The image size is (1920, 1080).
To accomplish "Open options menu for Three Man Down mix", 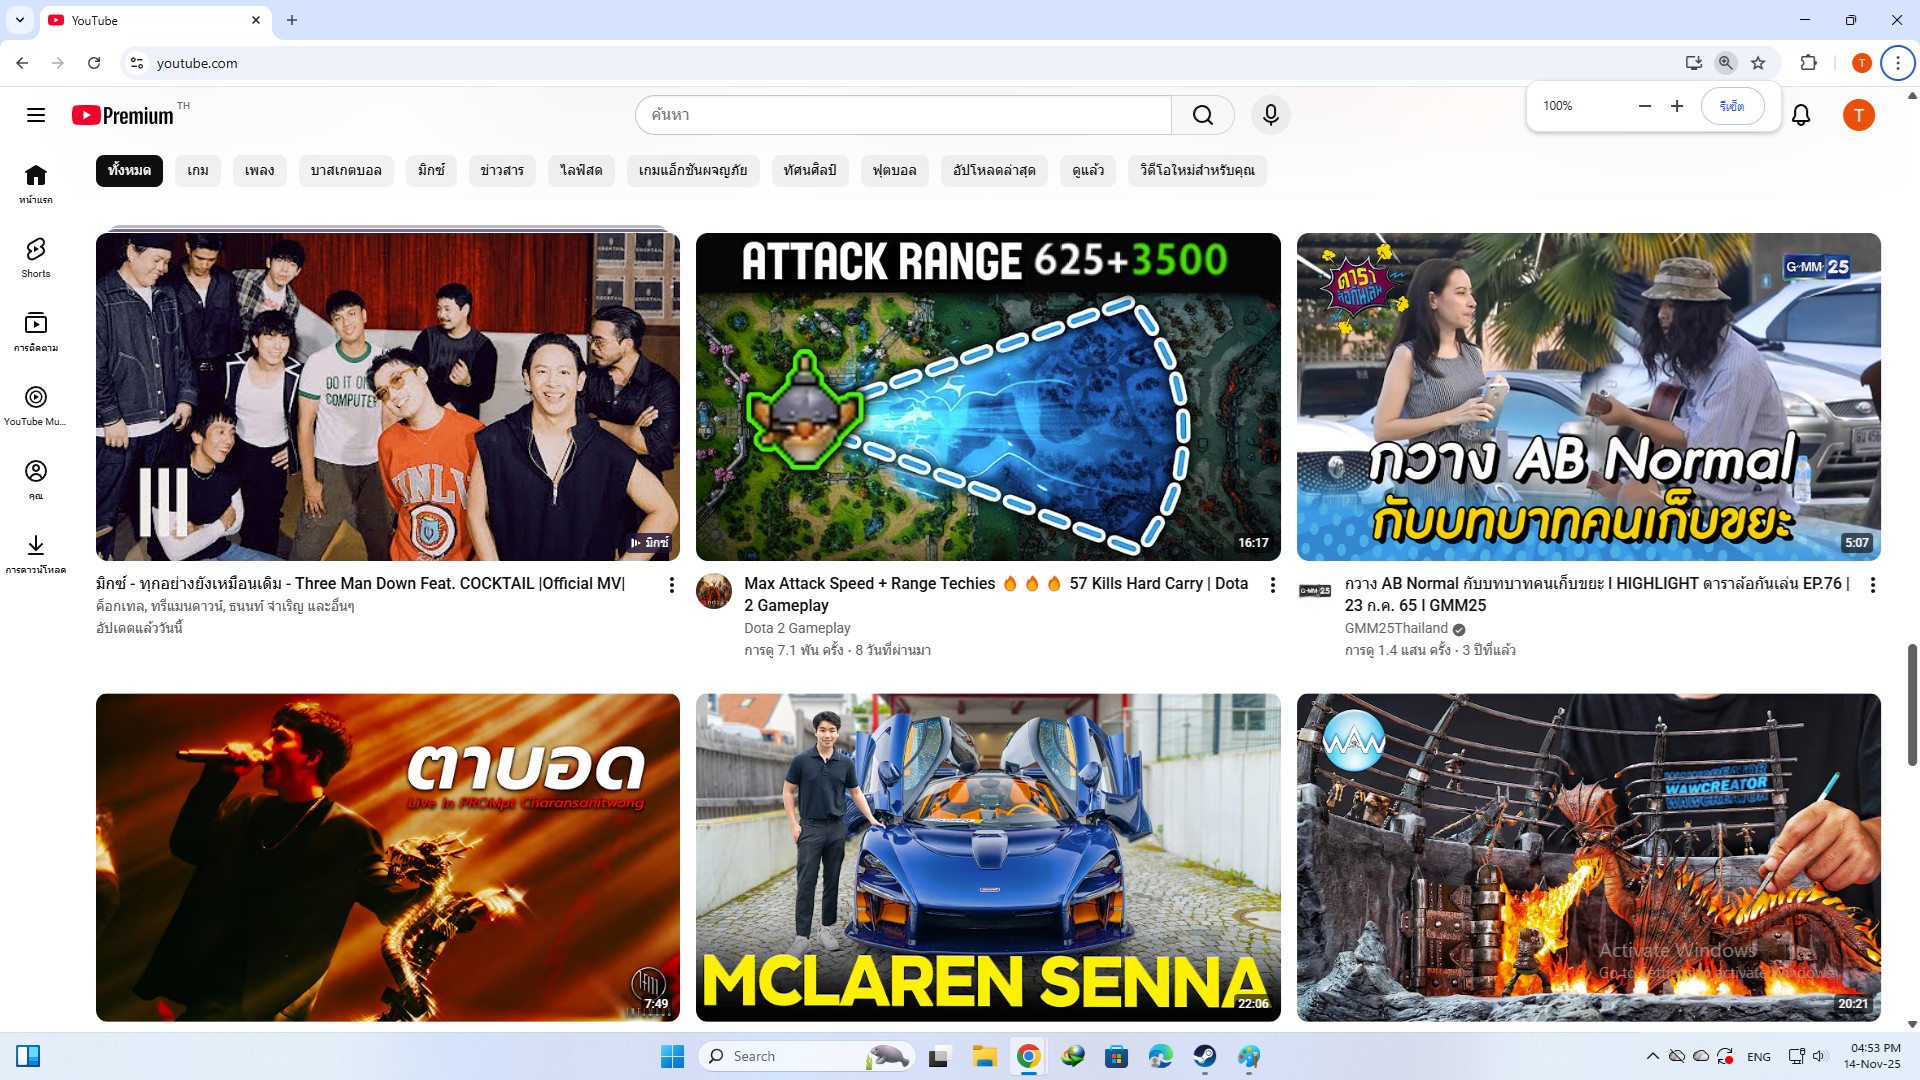I will tap(671, 585).
